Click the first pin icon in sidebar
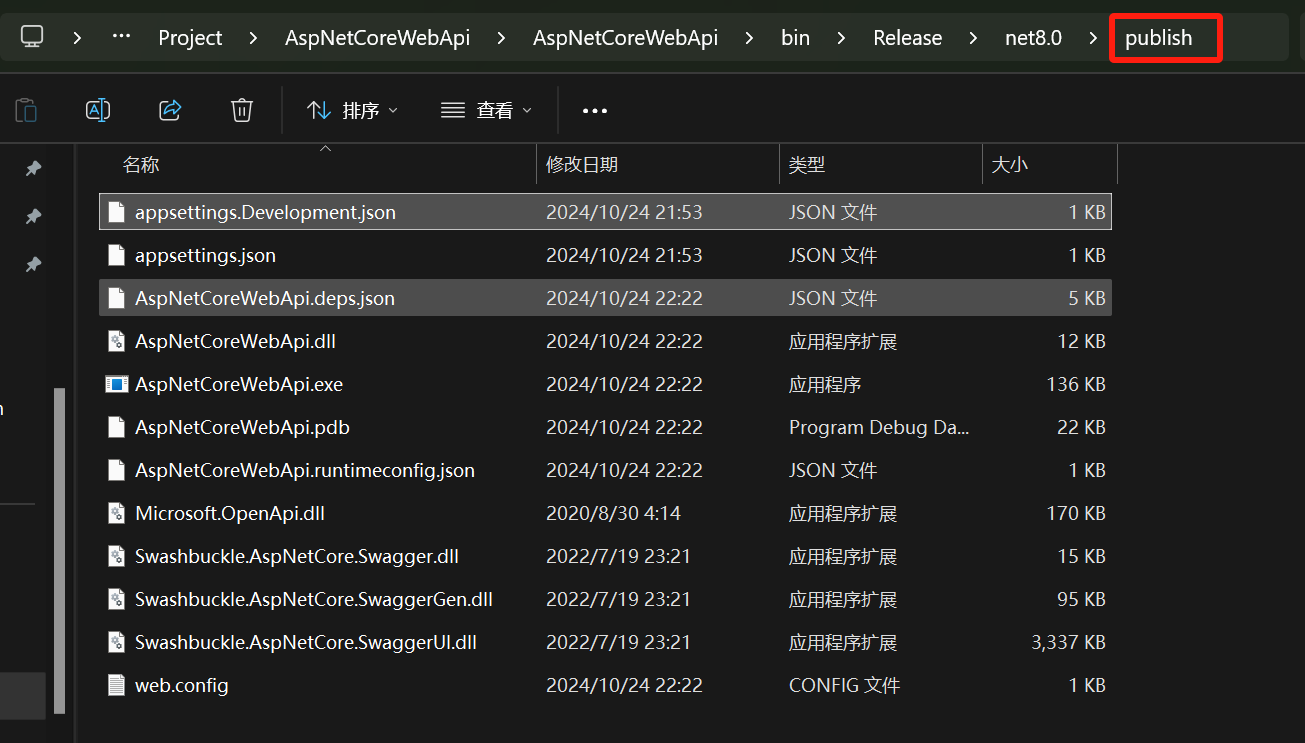Screen dimensions: 1305x743 [33, 168]
